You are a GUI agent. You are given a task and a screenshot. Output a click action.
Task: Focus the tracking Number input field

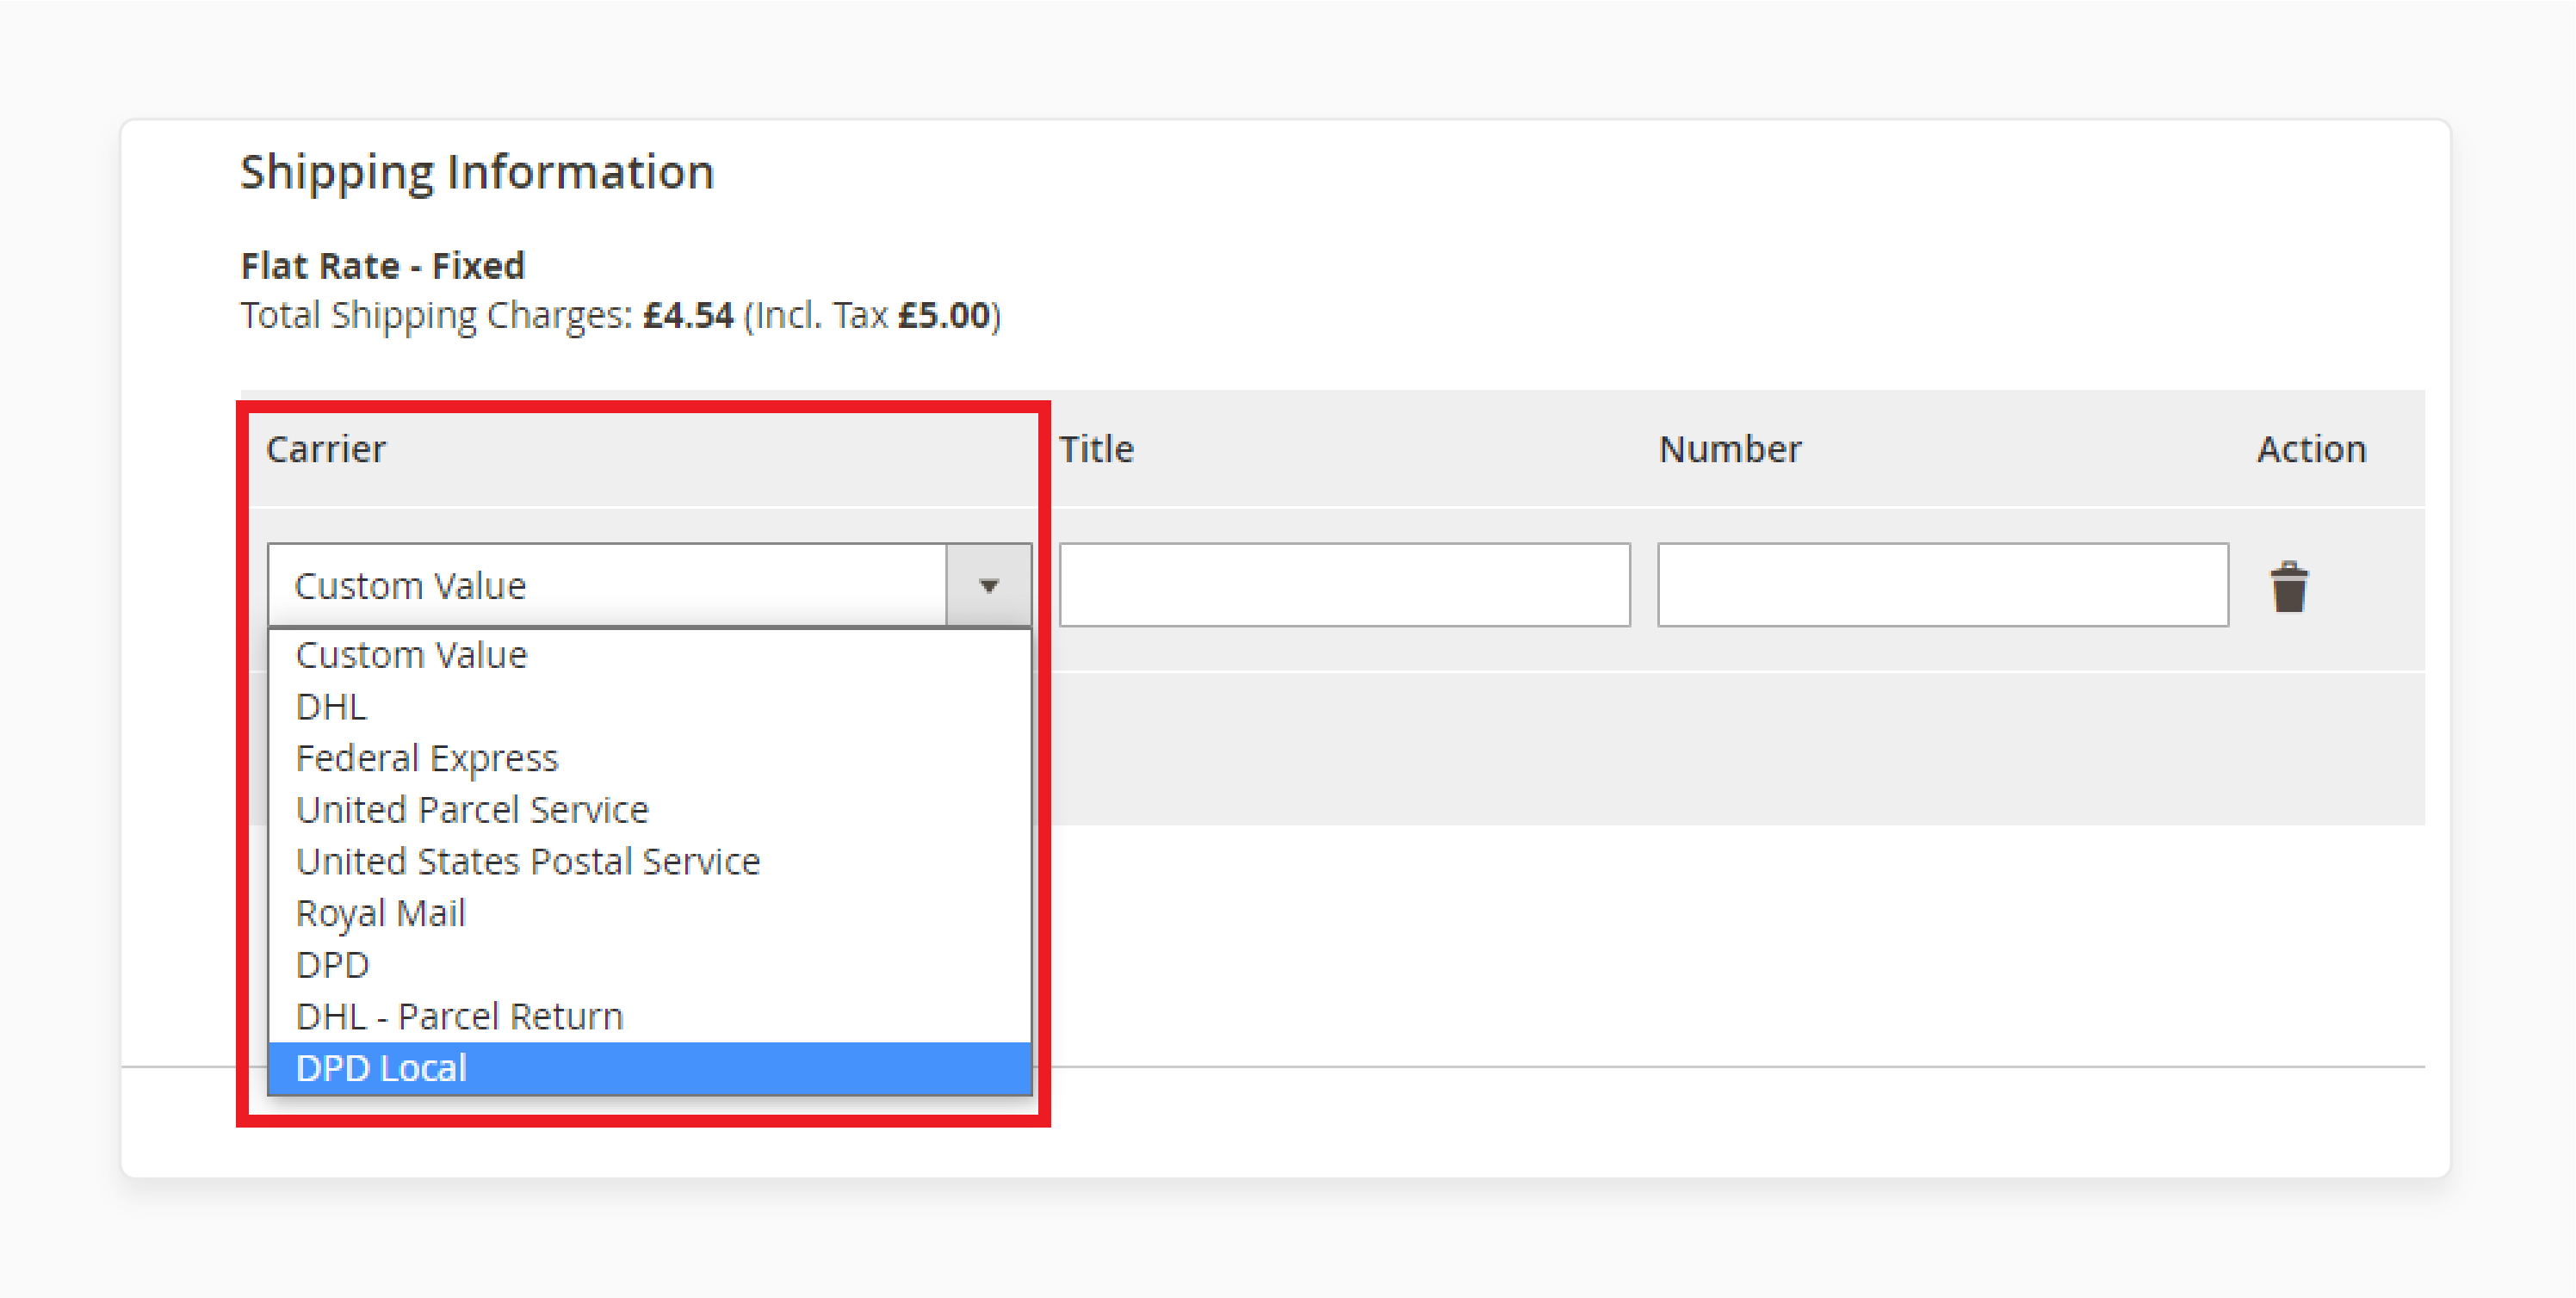[1942, 585]
